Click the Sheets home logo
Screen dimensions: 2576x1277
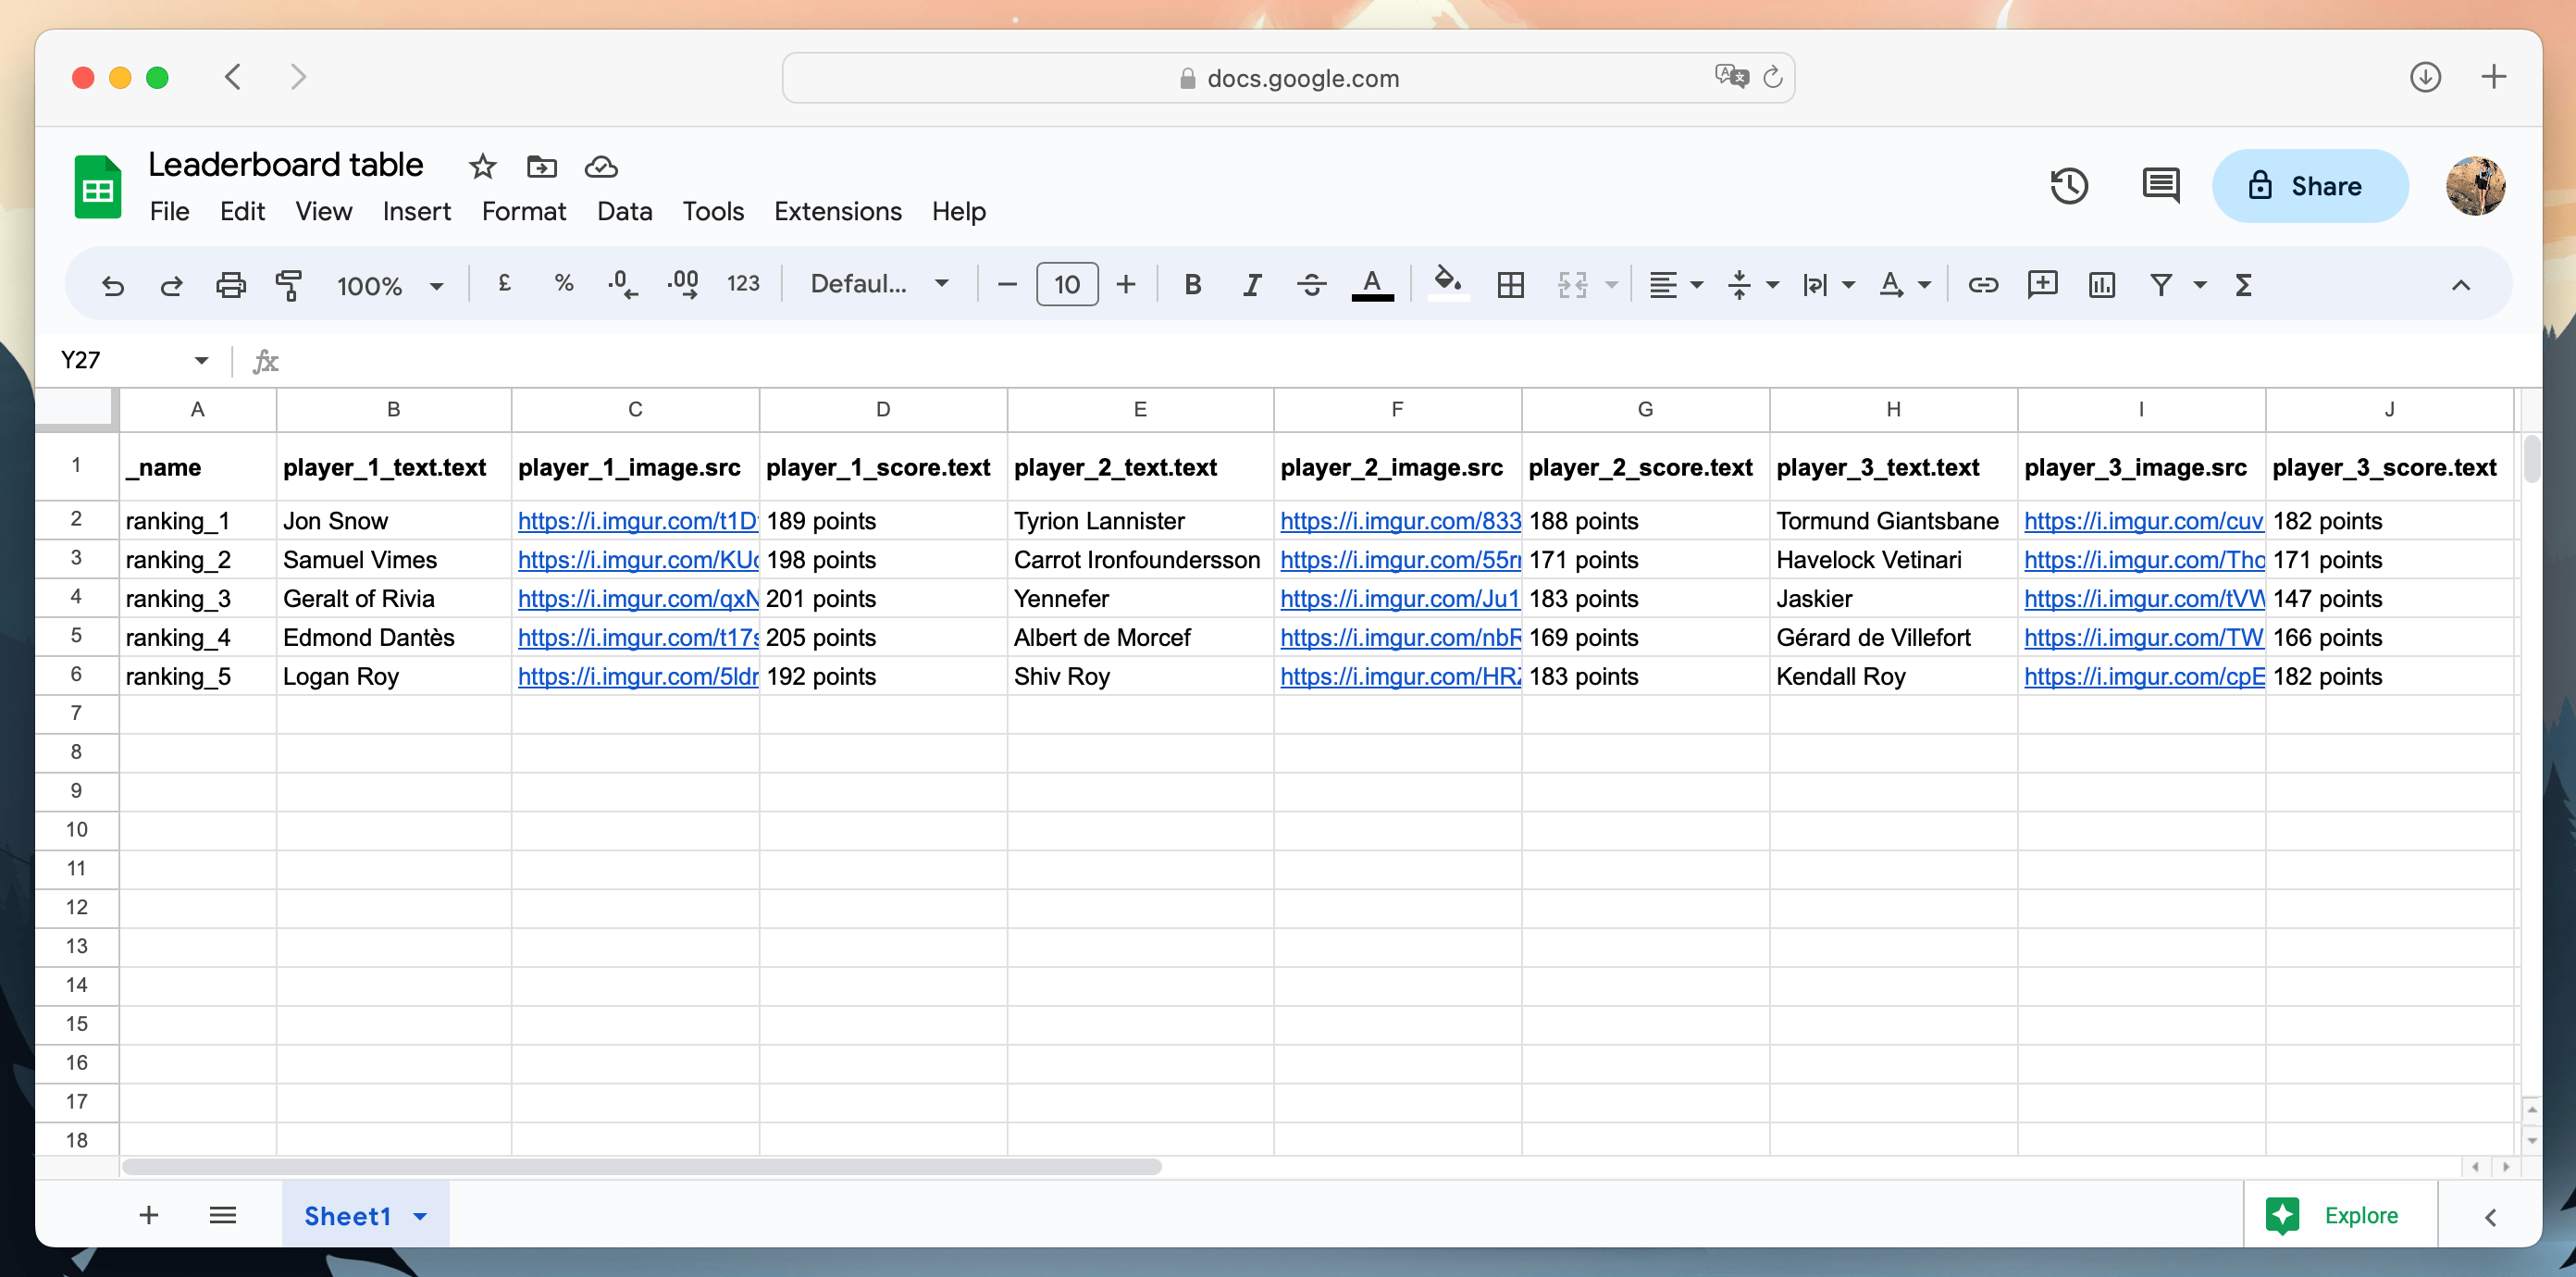pyautogui.click(x=97, y=187)
